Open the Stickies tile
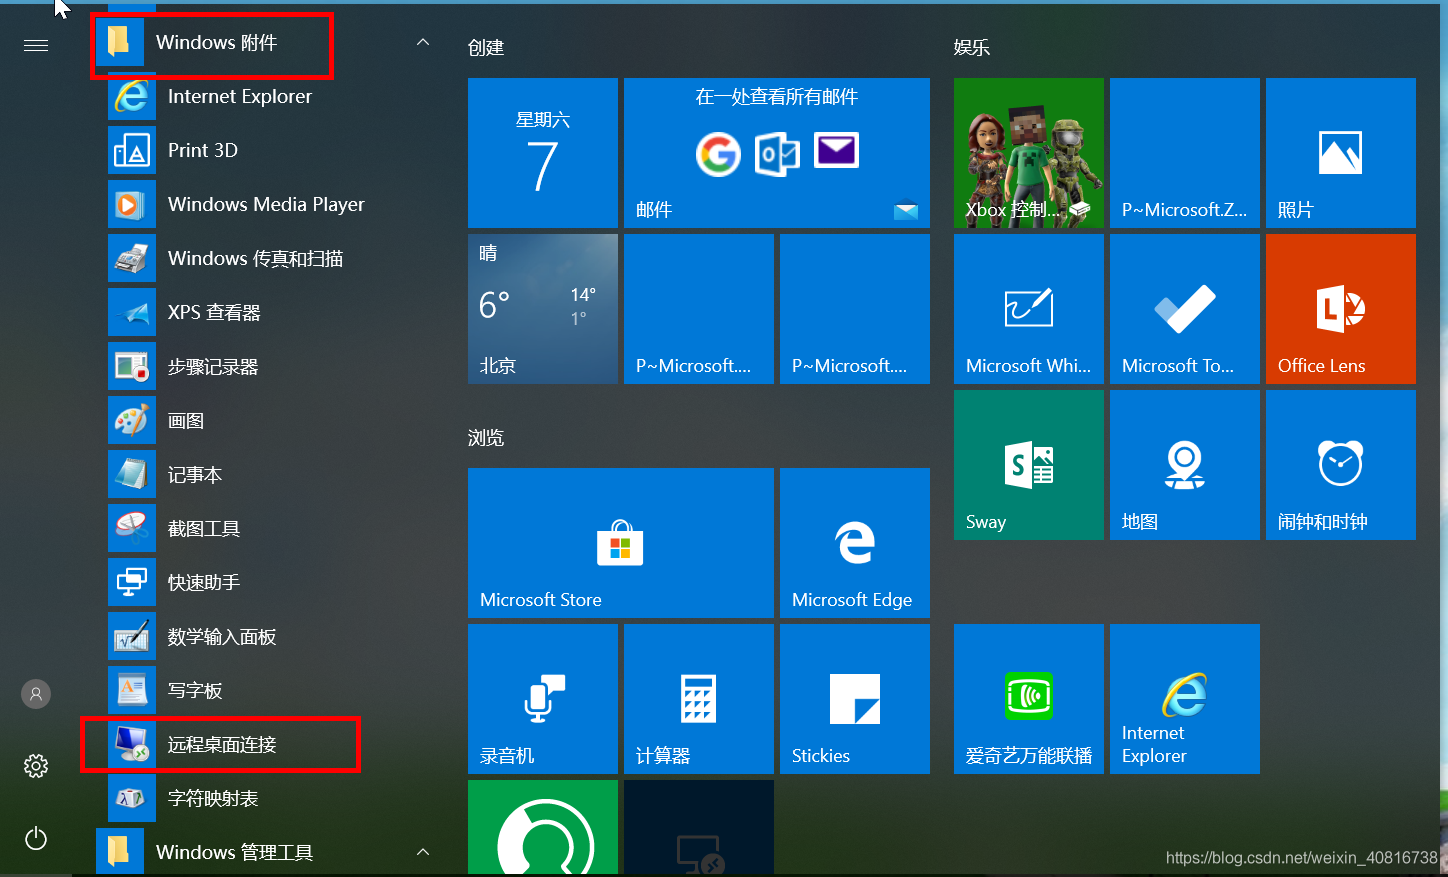Viewport: 1448px width, 877px height. (x=855, y=699)
